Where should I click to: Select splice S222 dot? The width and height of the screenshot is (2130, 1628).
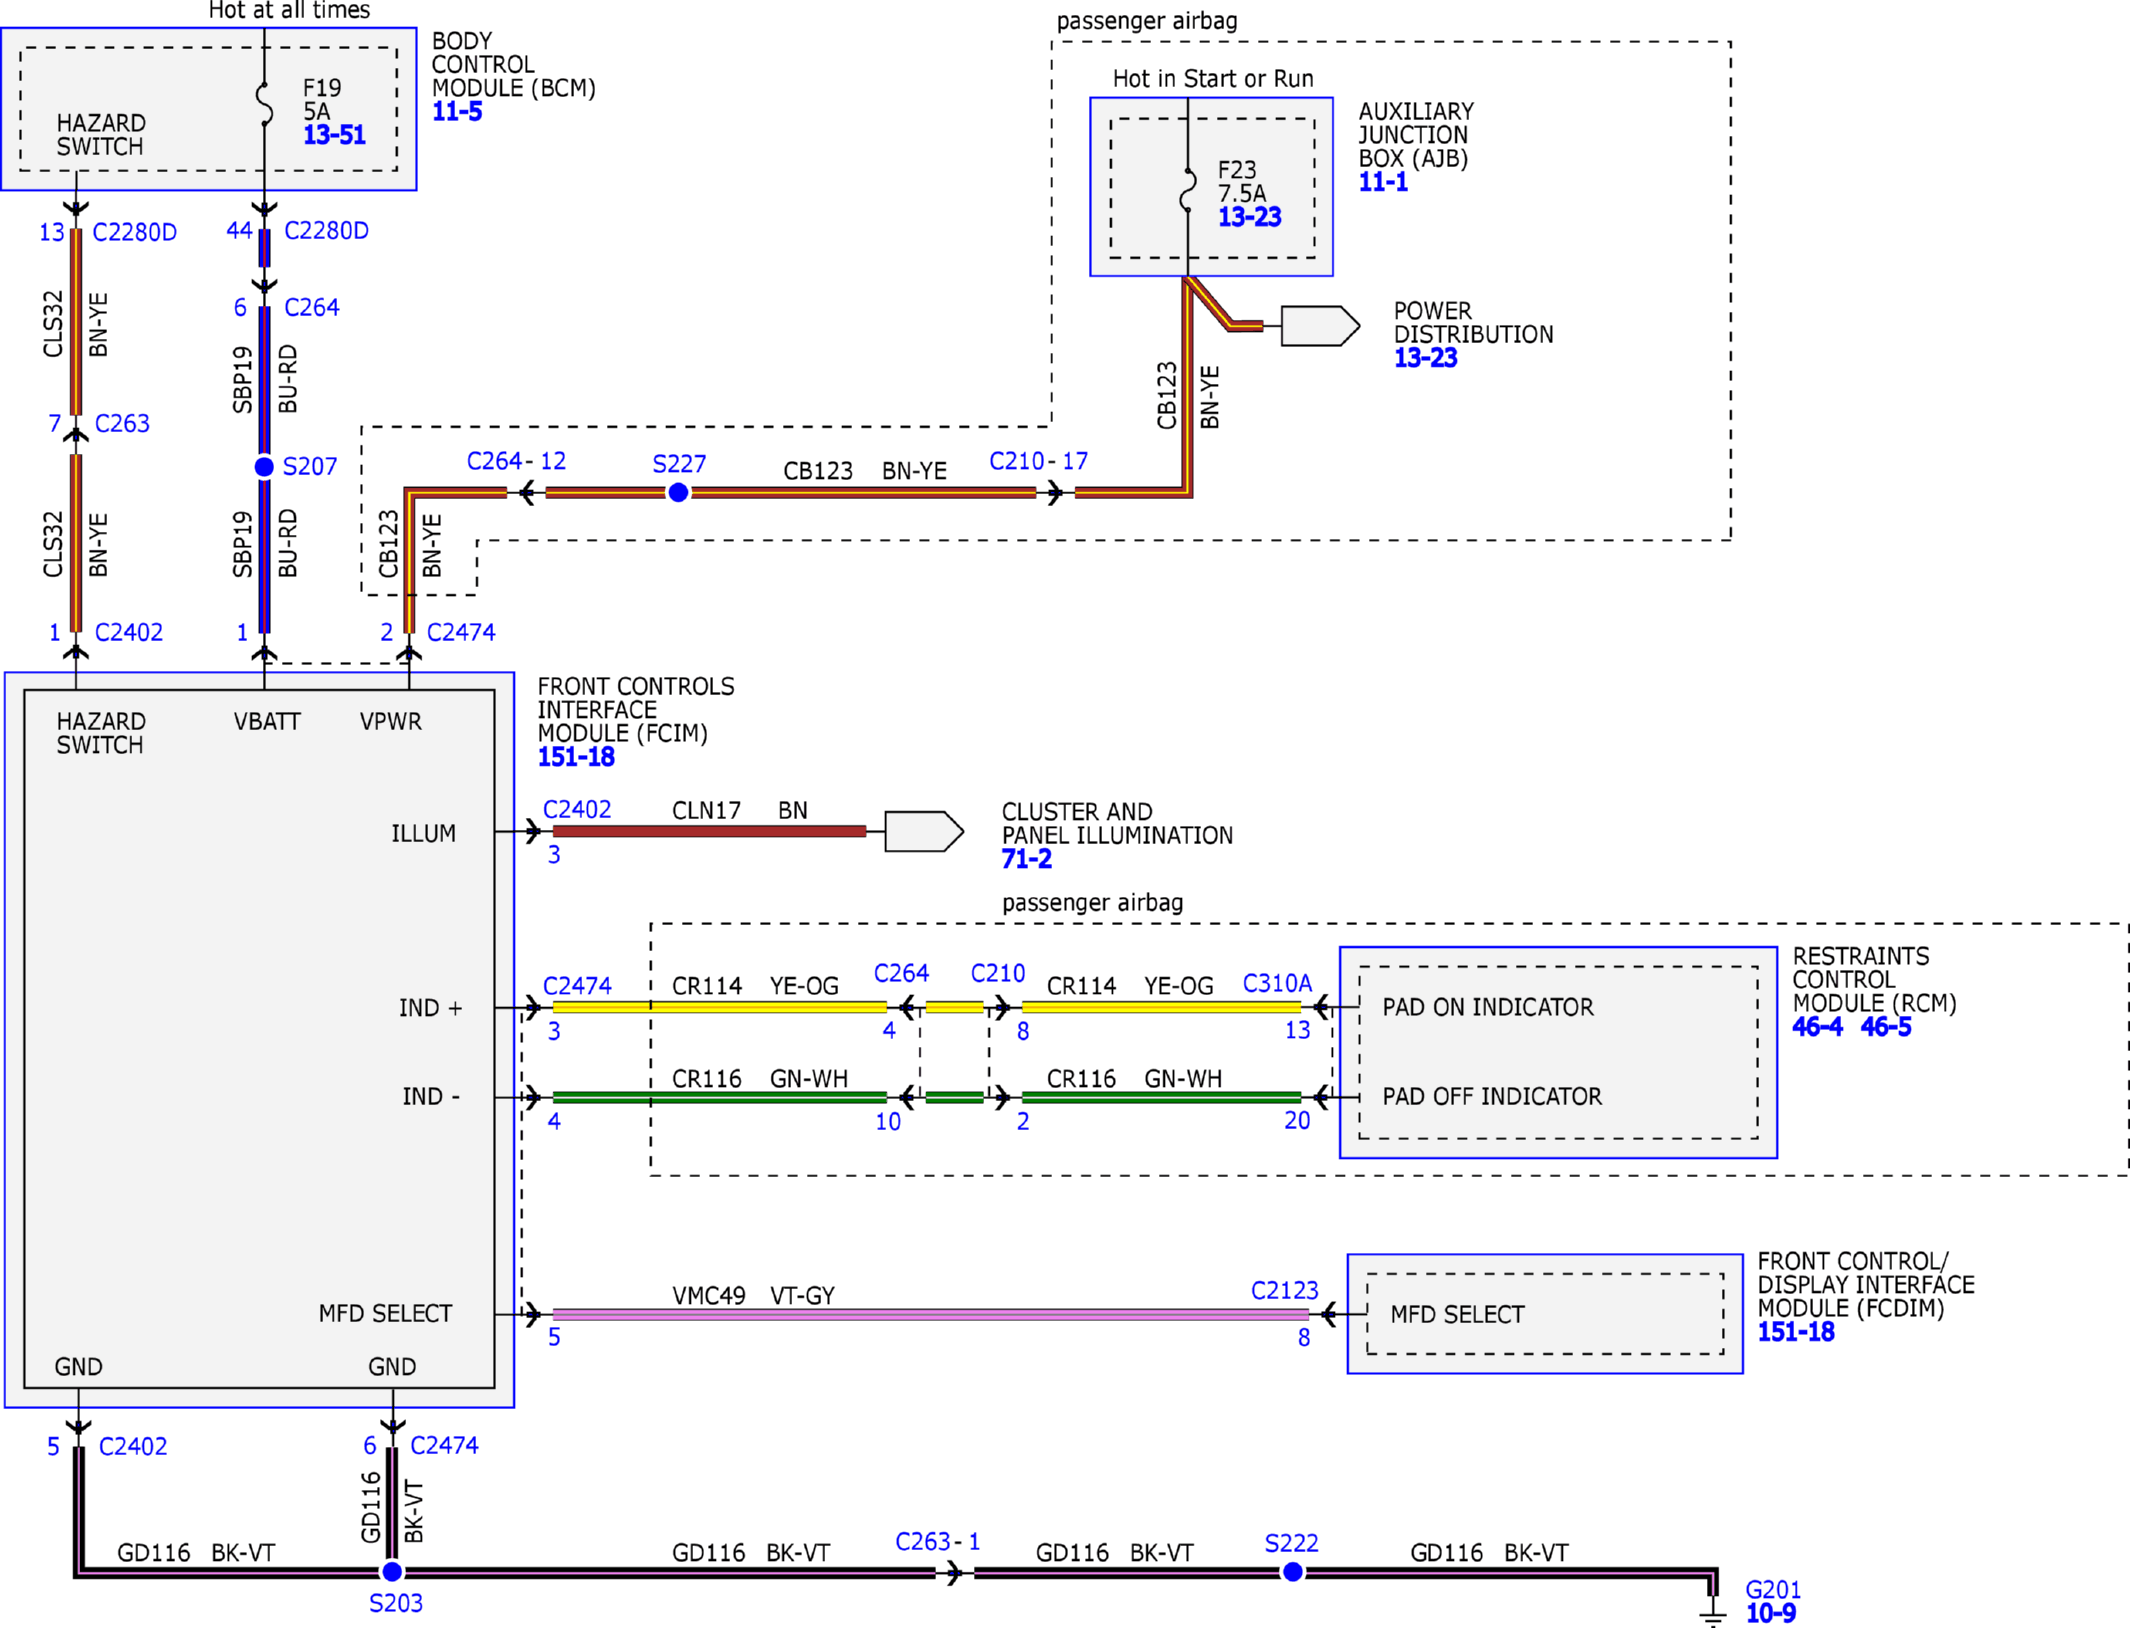tap(1292, 1572)
